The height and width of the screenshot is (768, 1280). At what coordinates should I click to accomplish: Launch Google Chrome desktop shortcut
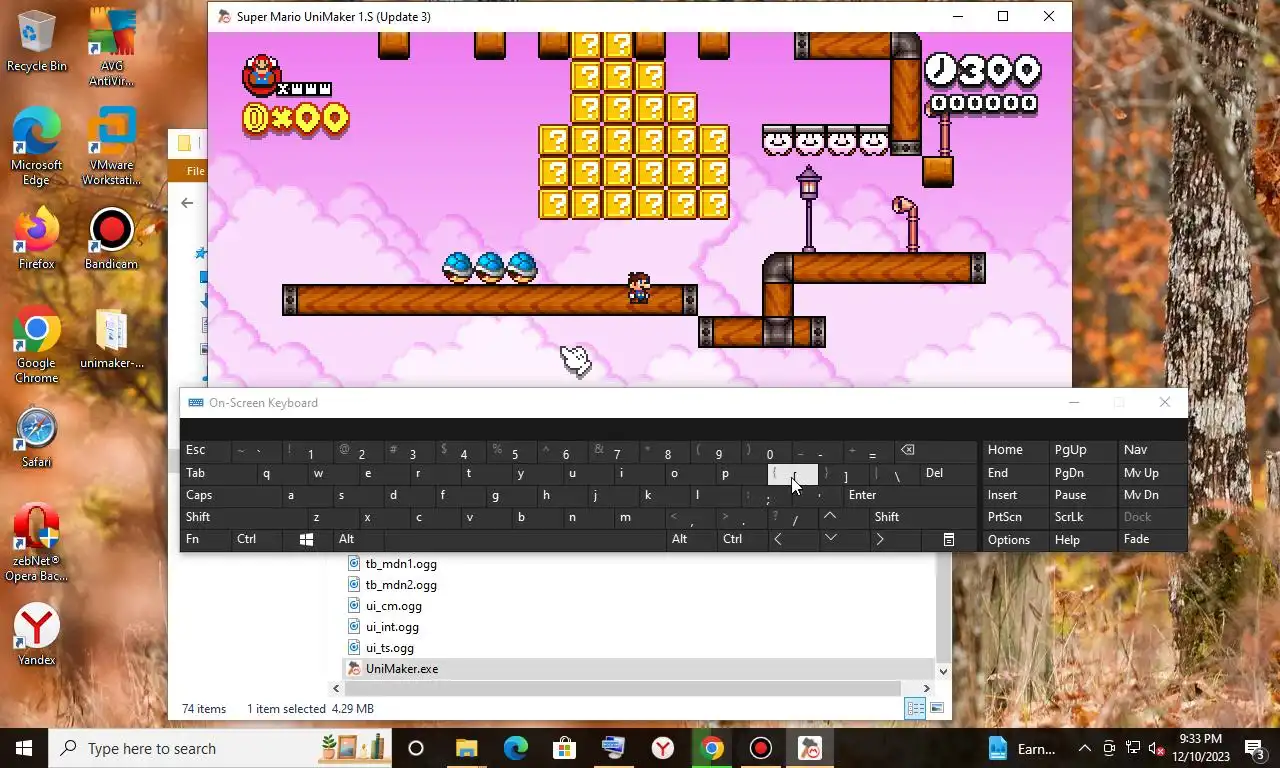coord(36,345)
